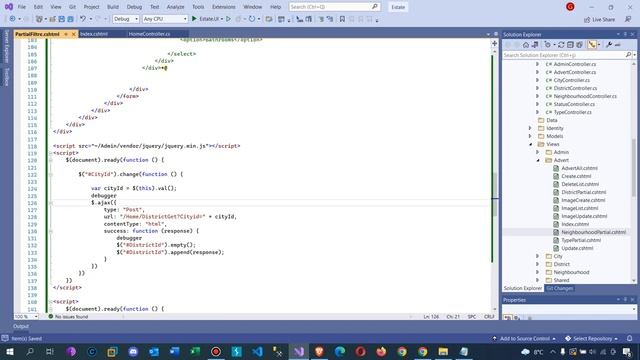
Task: Open the Debug configuration dropdown
Action: tap(126, 19)
